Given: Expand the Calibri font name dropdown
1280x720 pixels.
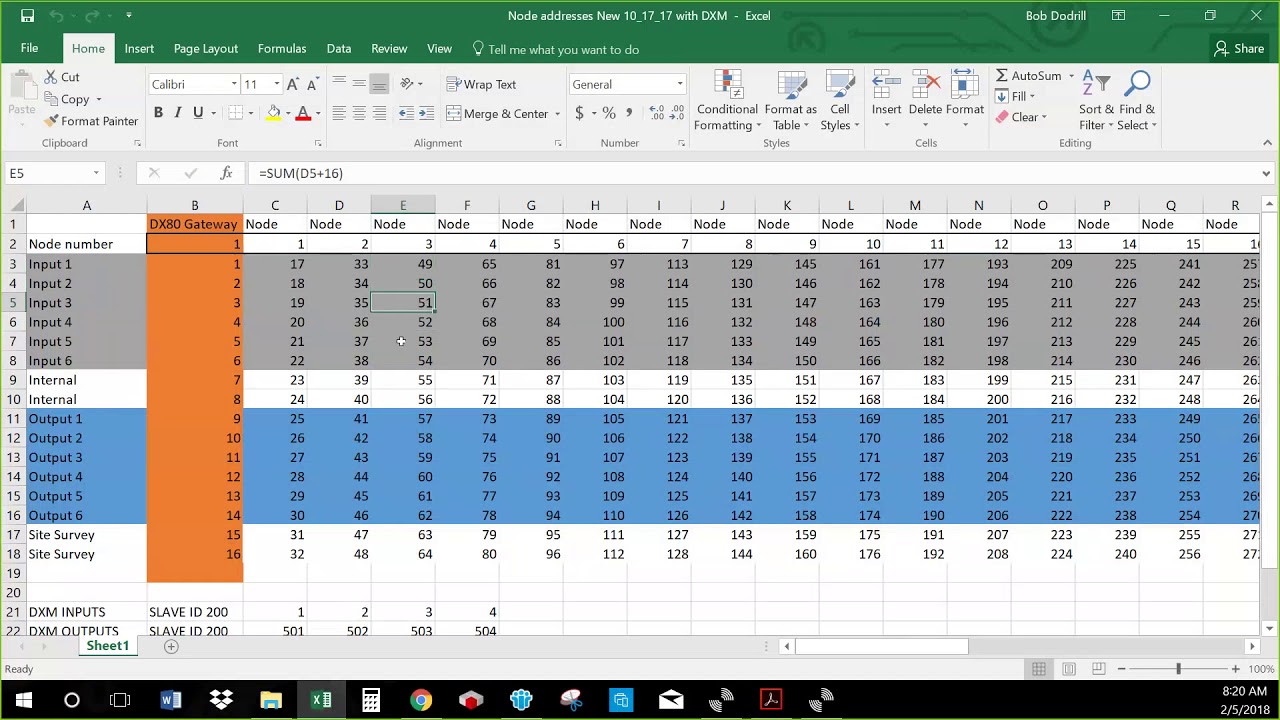Looking at the screenshot, I should pos(234,85).
